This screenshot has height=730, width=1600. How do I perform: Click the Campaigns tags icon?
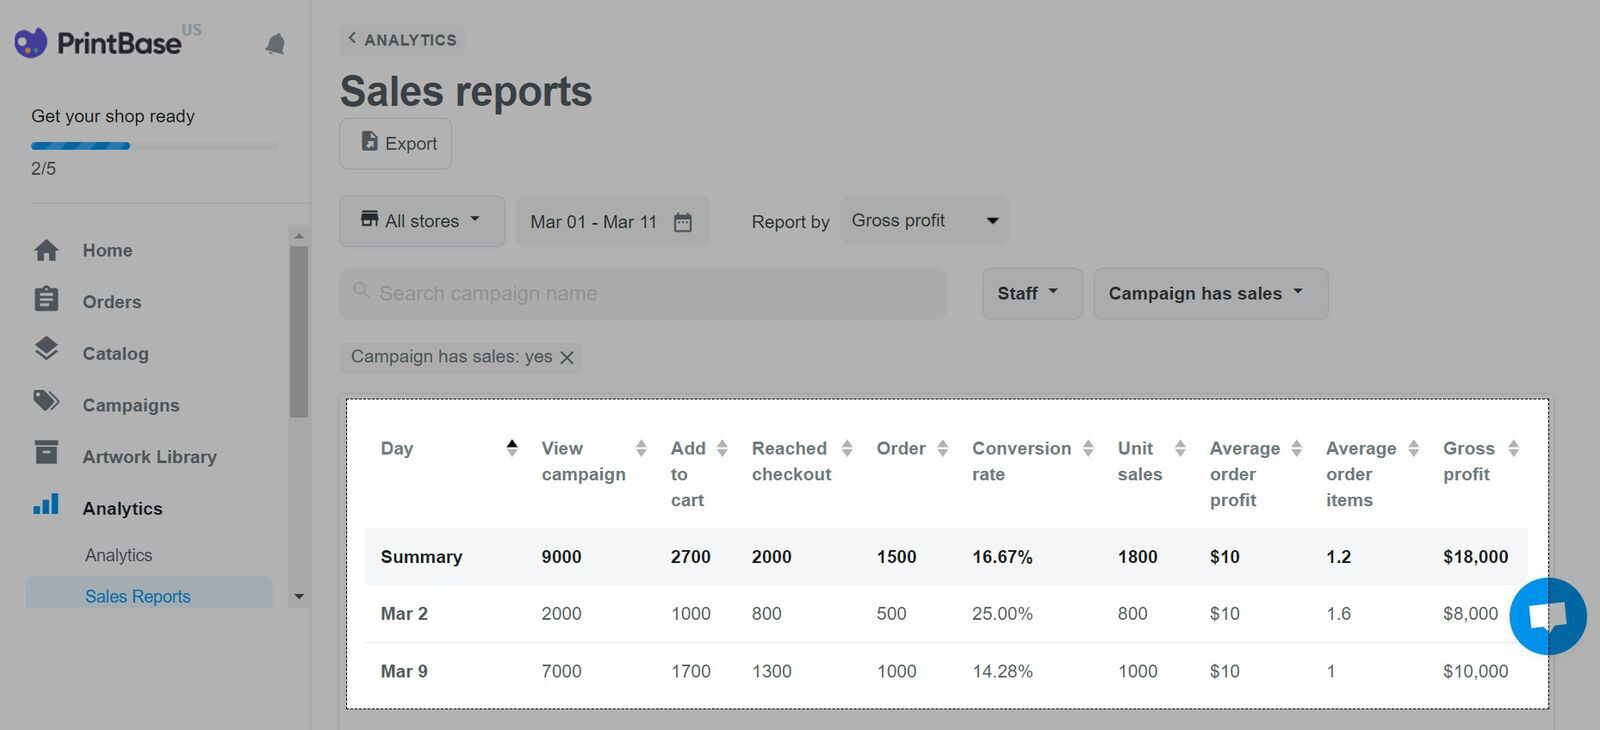[x=46, y=401]
